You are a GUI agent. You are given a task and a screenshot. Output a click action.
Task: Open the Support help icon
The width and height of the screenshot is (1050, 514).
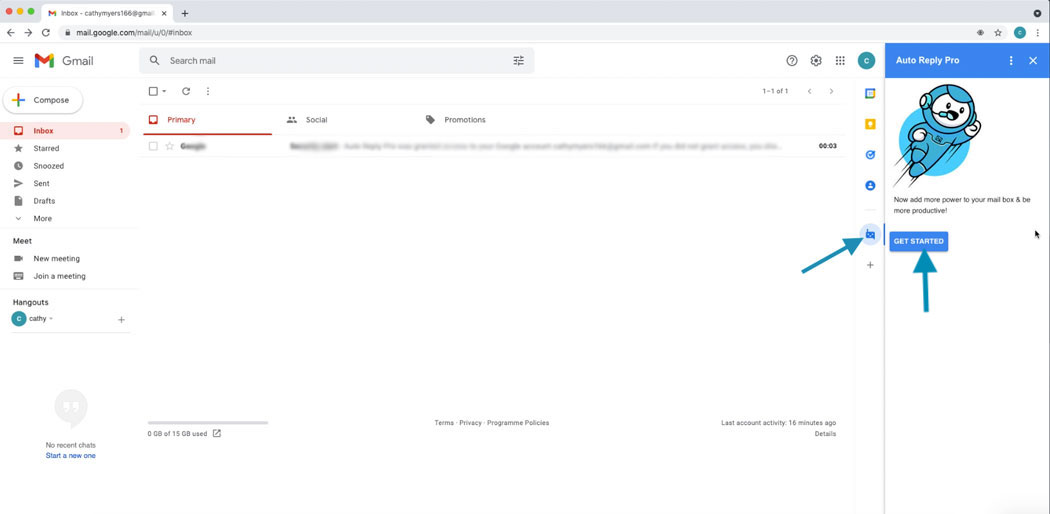tap(792, 61)
